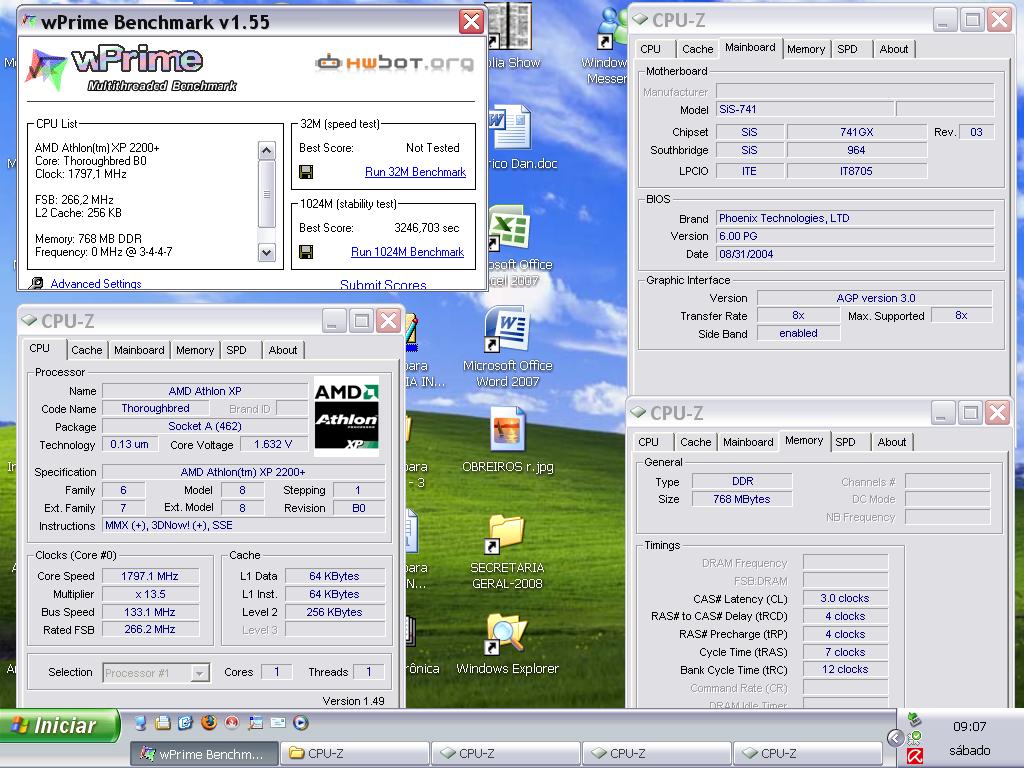The height and width of the screenshot is (768, 1024).
Task: Expand hidden tray icons with the arrow
Action: pos(895,738)
